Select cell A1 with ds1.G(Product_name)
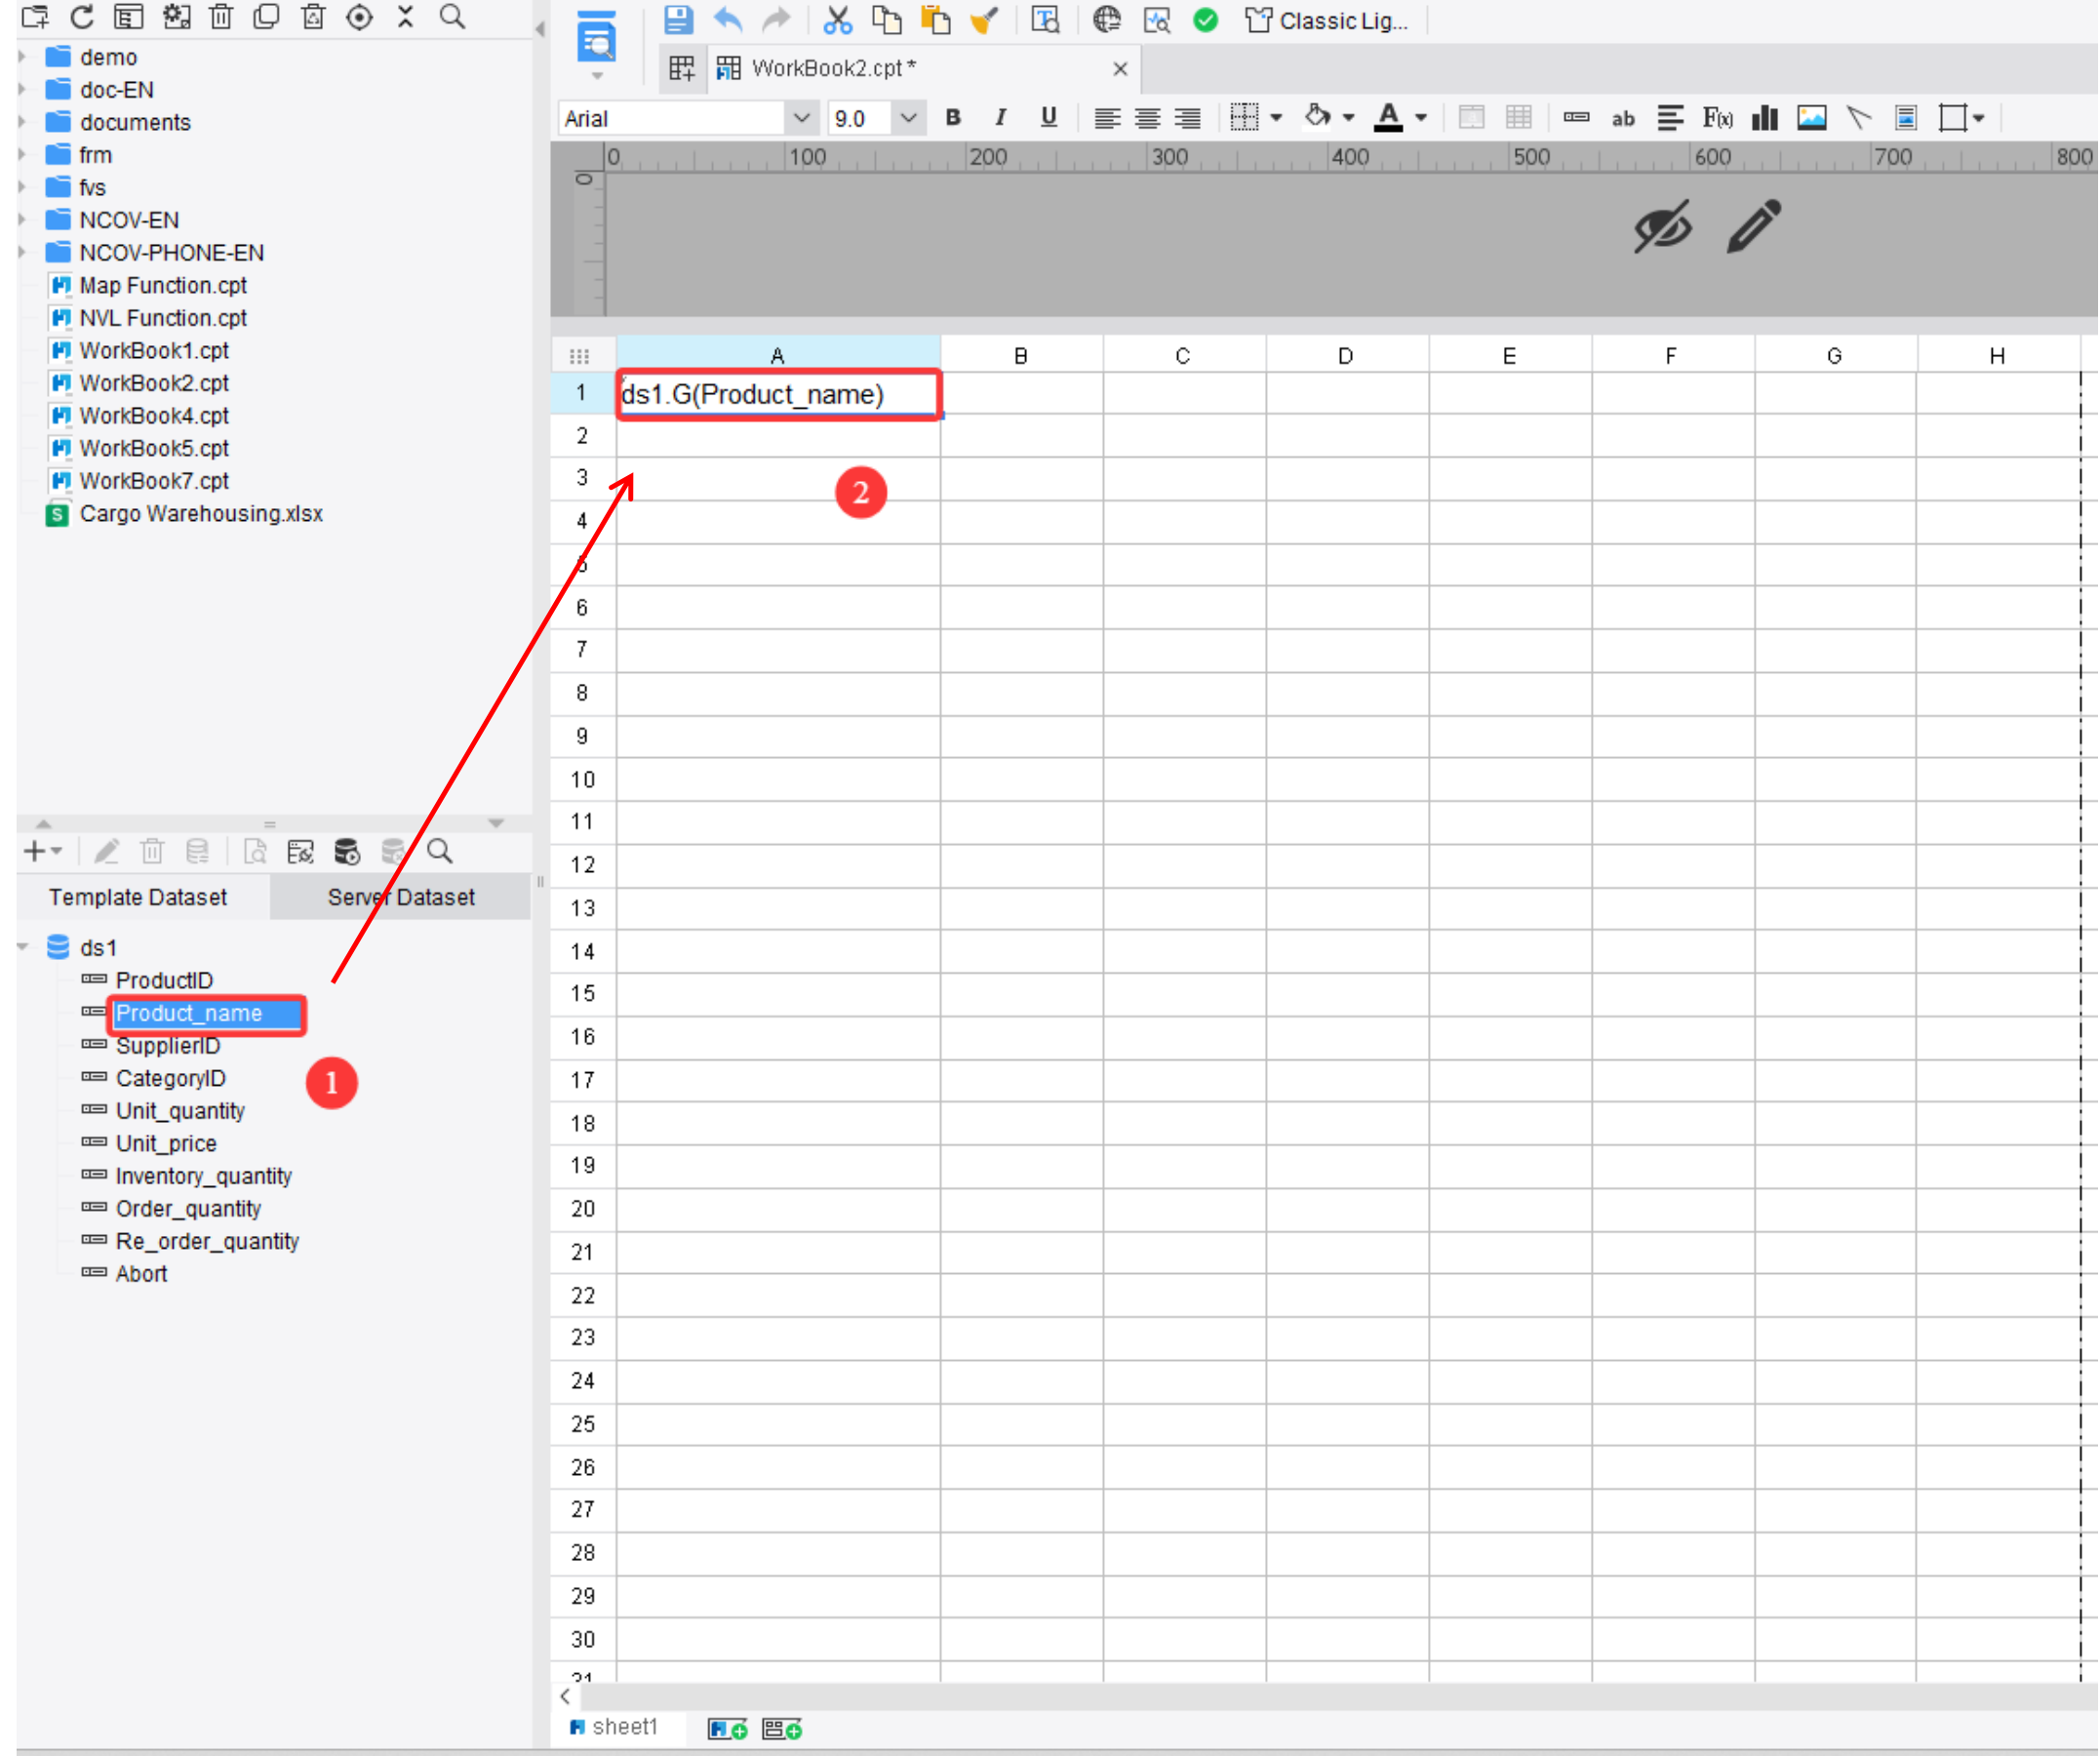The image size is (2100, 1756). (x=779, y=394)
